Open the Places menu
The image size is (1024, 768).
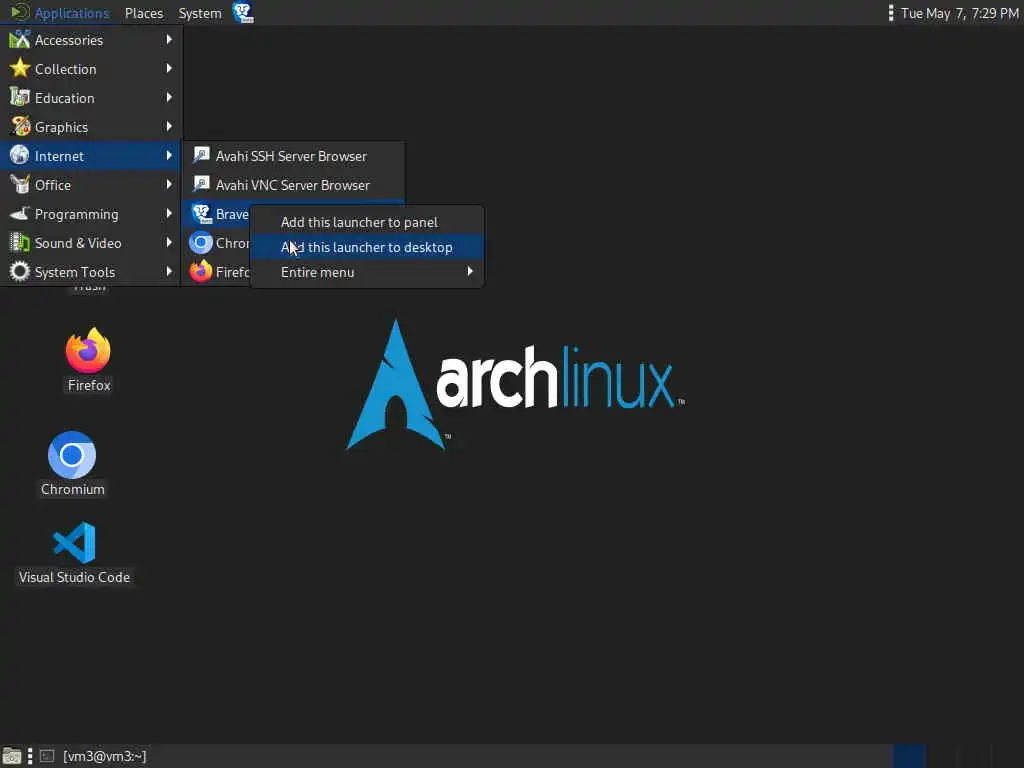pyautogui.click(x=144, y=13)
